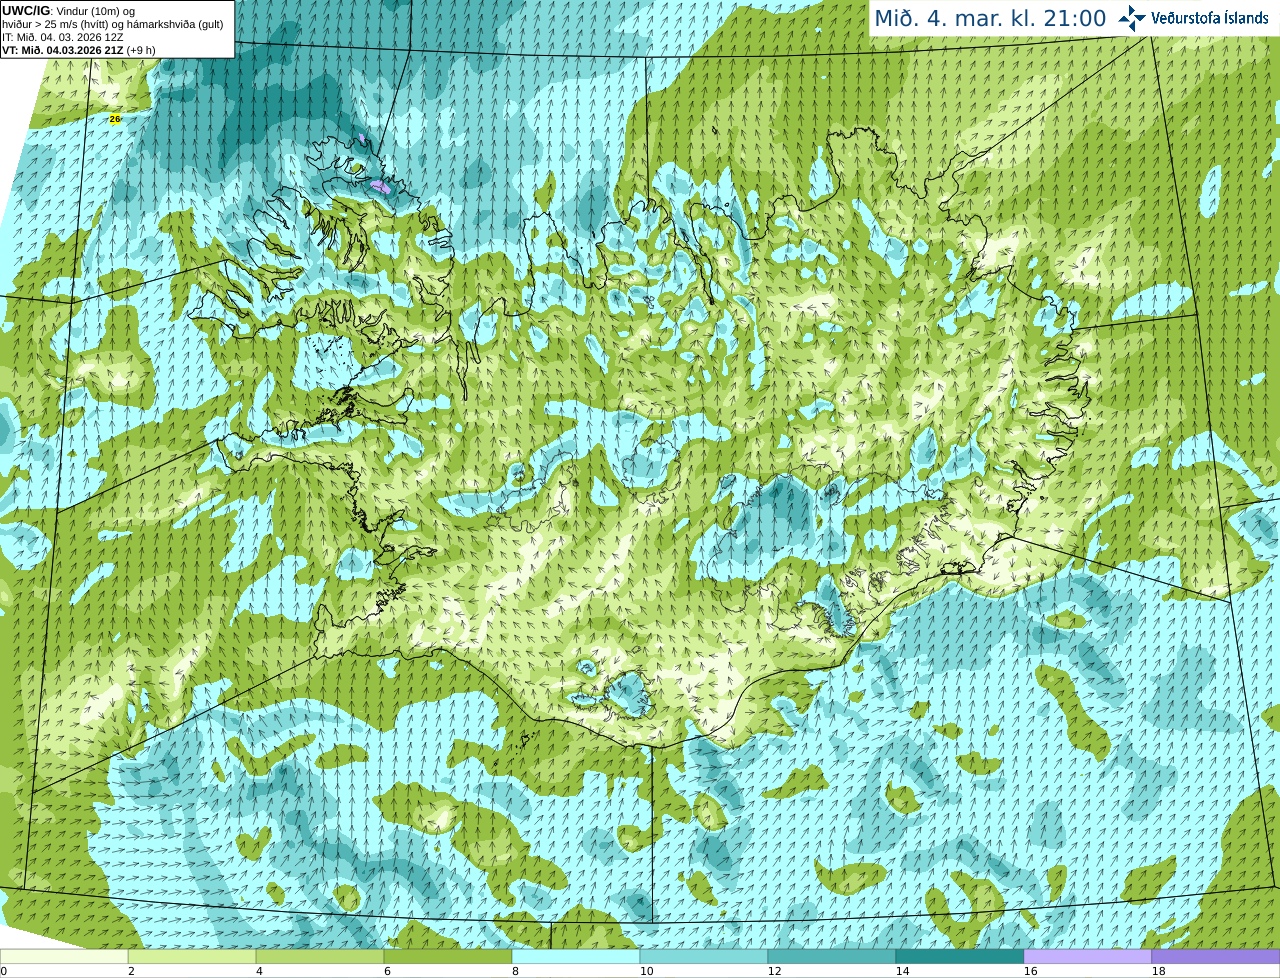Click the legend value 14

click(x=903, y=971)
